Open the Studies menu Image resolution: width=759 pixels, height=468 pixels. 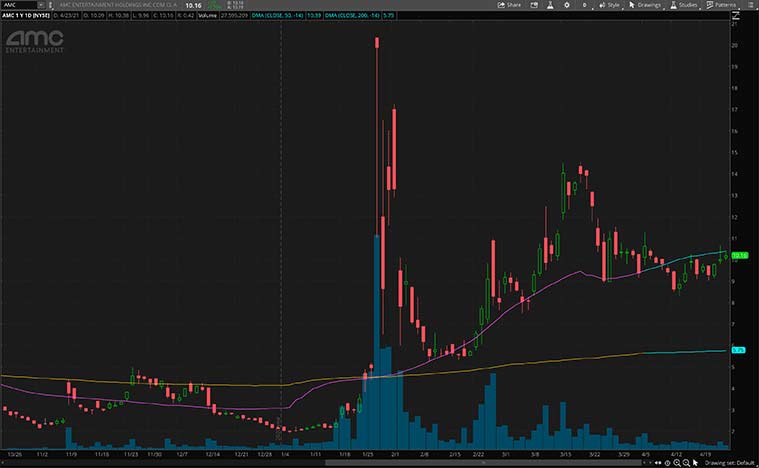tap(683, 5)
